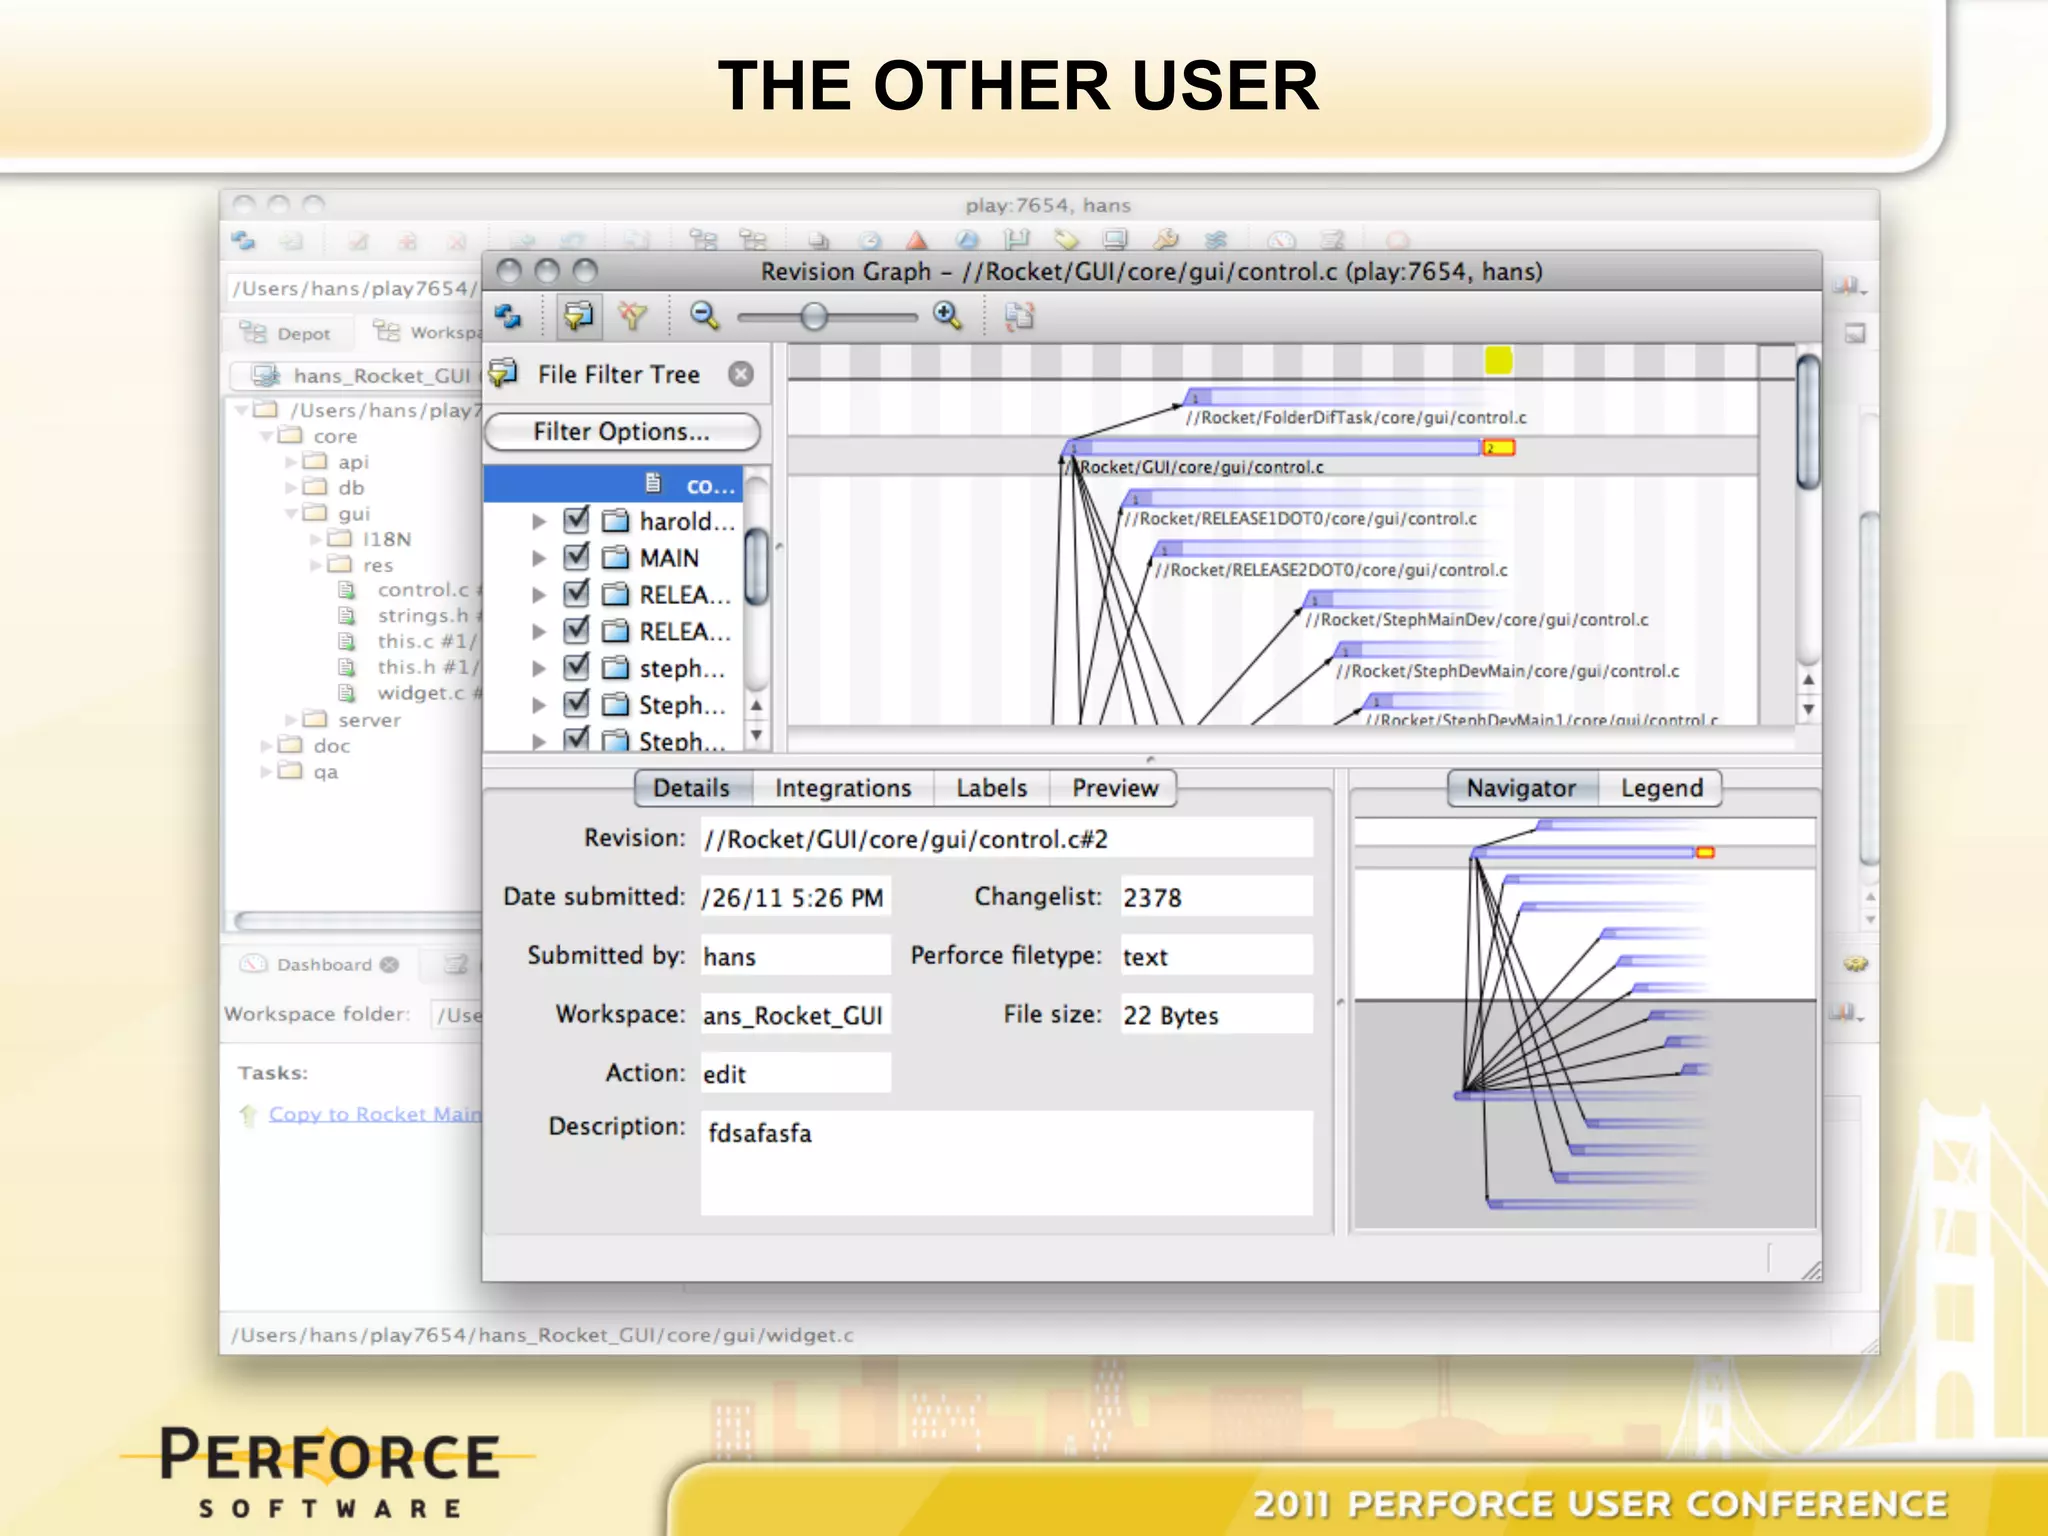Uncheck the first RELEA folder checkbox
2048x1536 pixels.
click(x=576, y=594)
